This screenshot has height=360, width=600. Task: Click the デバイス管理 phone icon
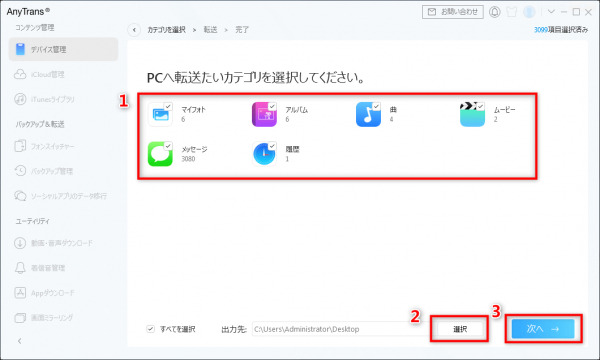(x=20, y=49)
